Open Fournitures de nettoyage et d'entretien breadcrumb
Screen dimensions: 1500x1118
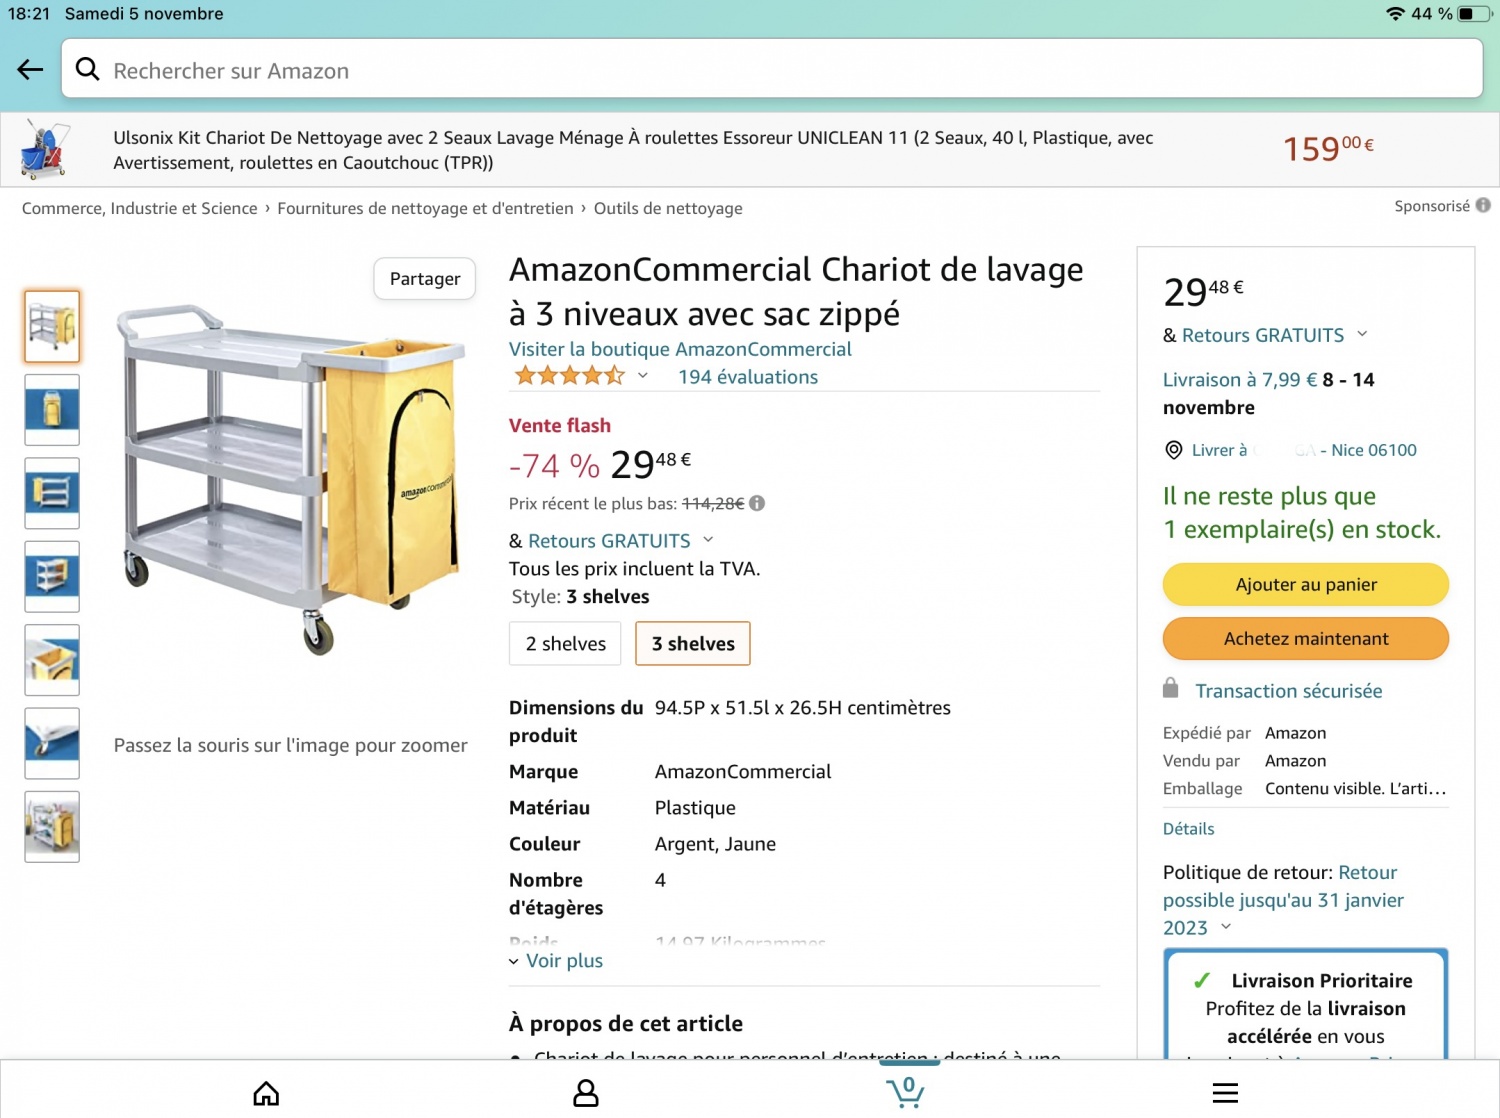point(425,208)
